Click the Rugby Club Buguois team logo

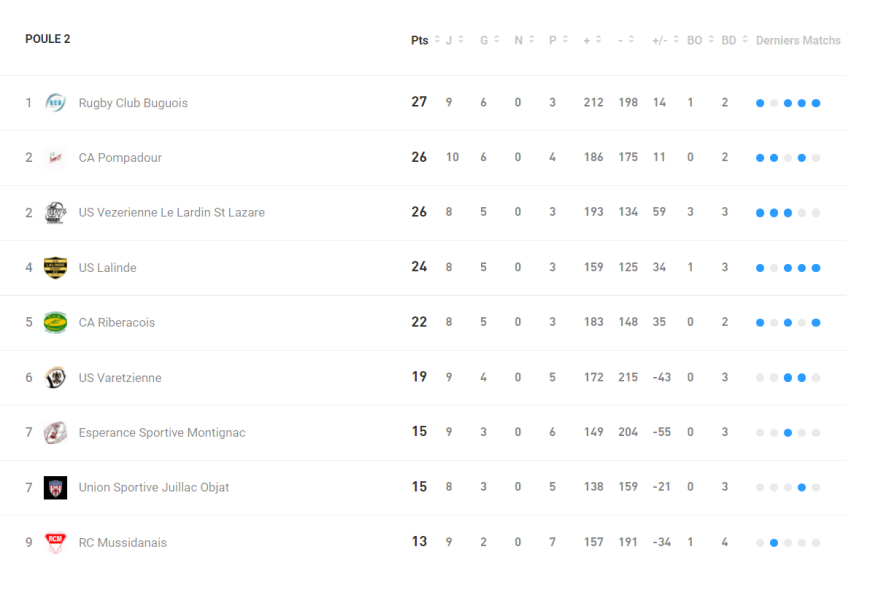tap(55, 103)
